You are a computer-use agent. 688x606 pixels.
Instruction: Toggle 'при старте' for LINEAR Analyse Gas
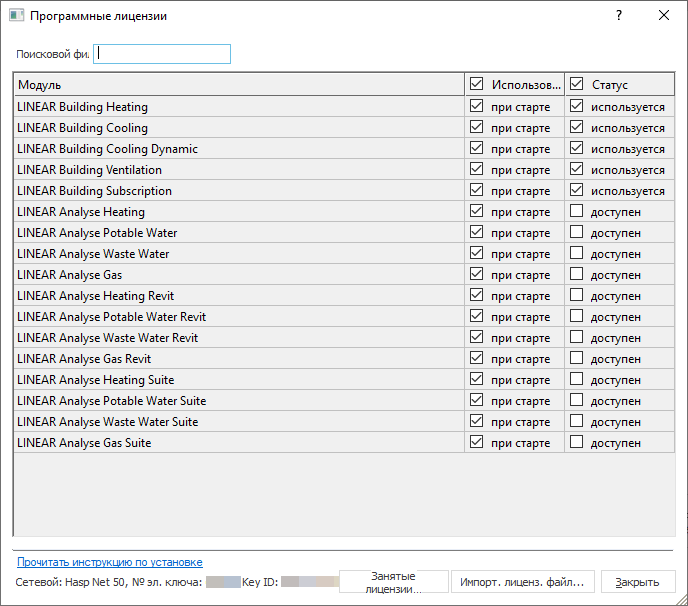click(477, 274)
